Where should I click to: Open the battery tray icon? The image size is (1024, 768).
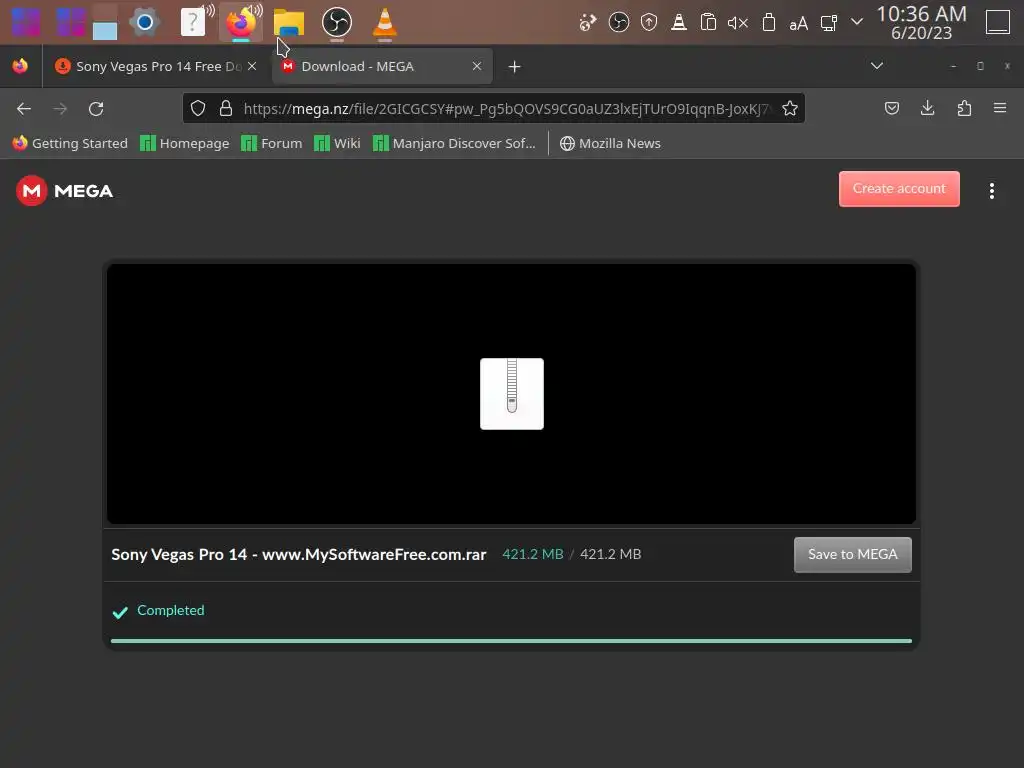pyautogui.click(x=769, y=23)
